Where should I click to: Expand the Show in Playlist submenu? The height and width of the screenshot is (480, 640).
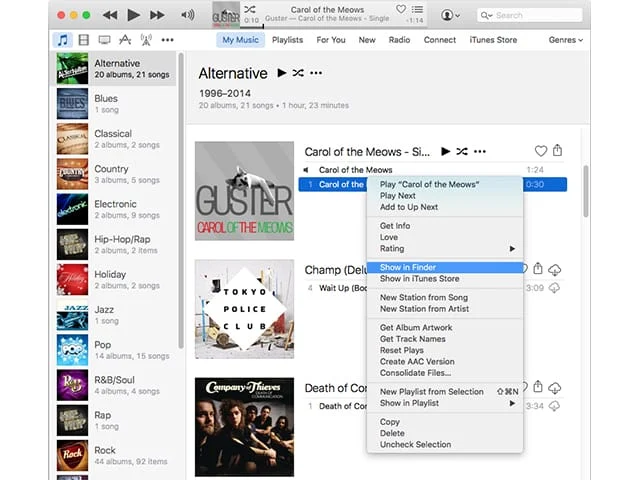[x=445, y=403]
